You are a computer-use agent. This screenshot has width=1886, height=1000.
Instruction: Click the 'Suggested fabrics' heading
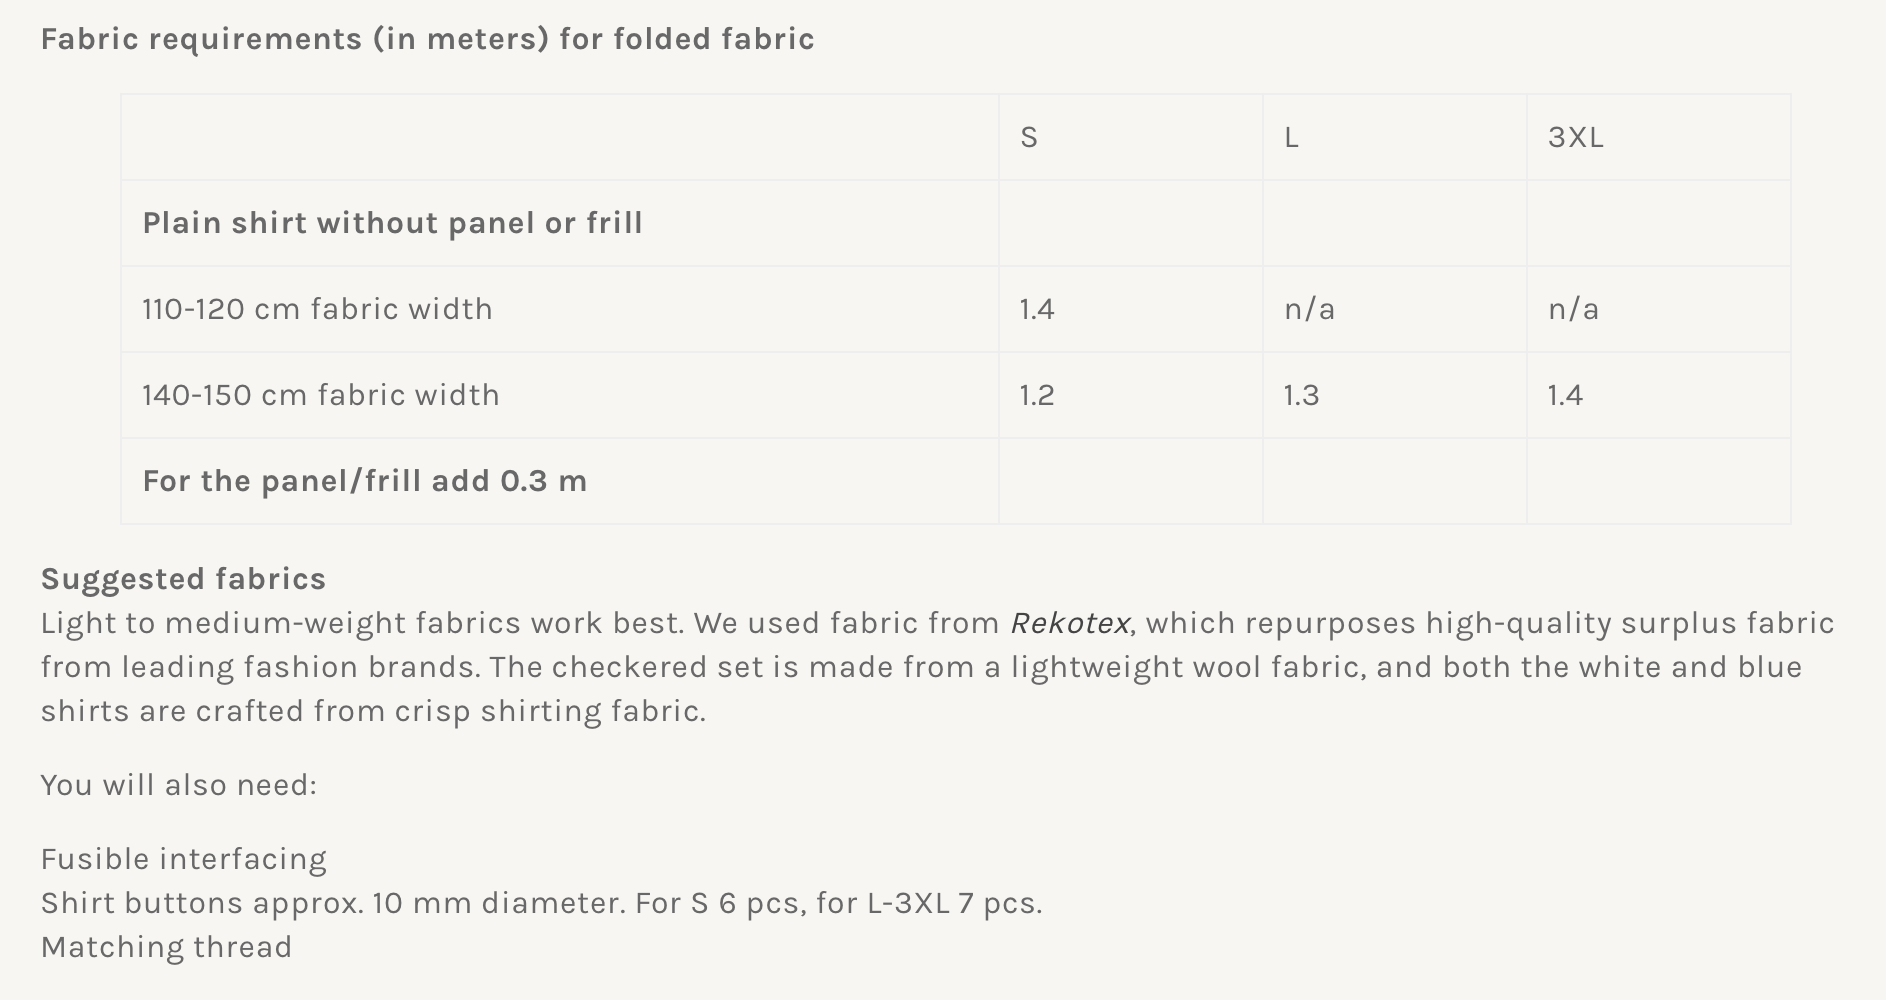(x=183, y=579)
